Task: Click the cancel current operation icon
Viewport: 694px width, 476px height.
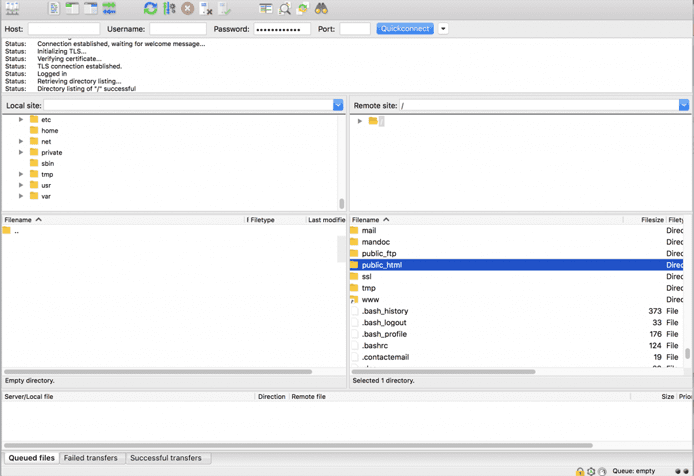Action: click(x=187, y=8)
